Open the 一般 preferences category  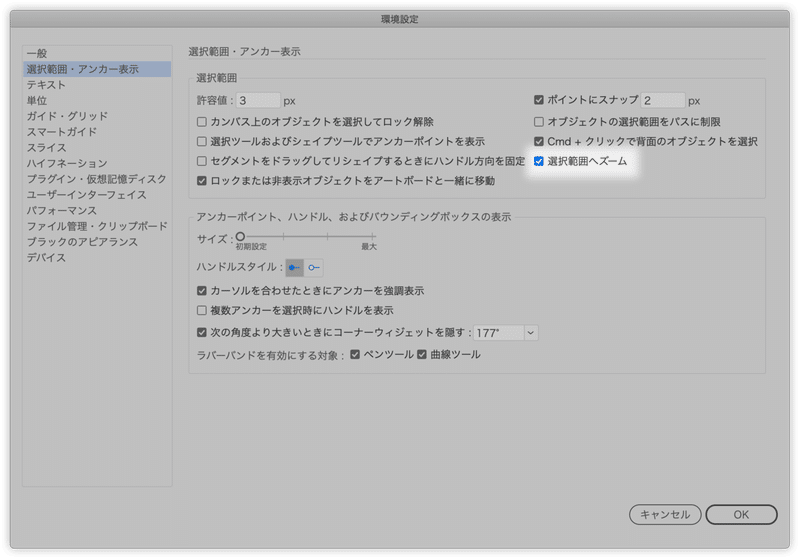(x=97, y=53)
